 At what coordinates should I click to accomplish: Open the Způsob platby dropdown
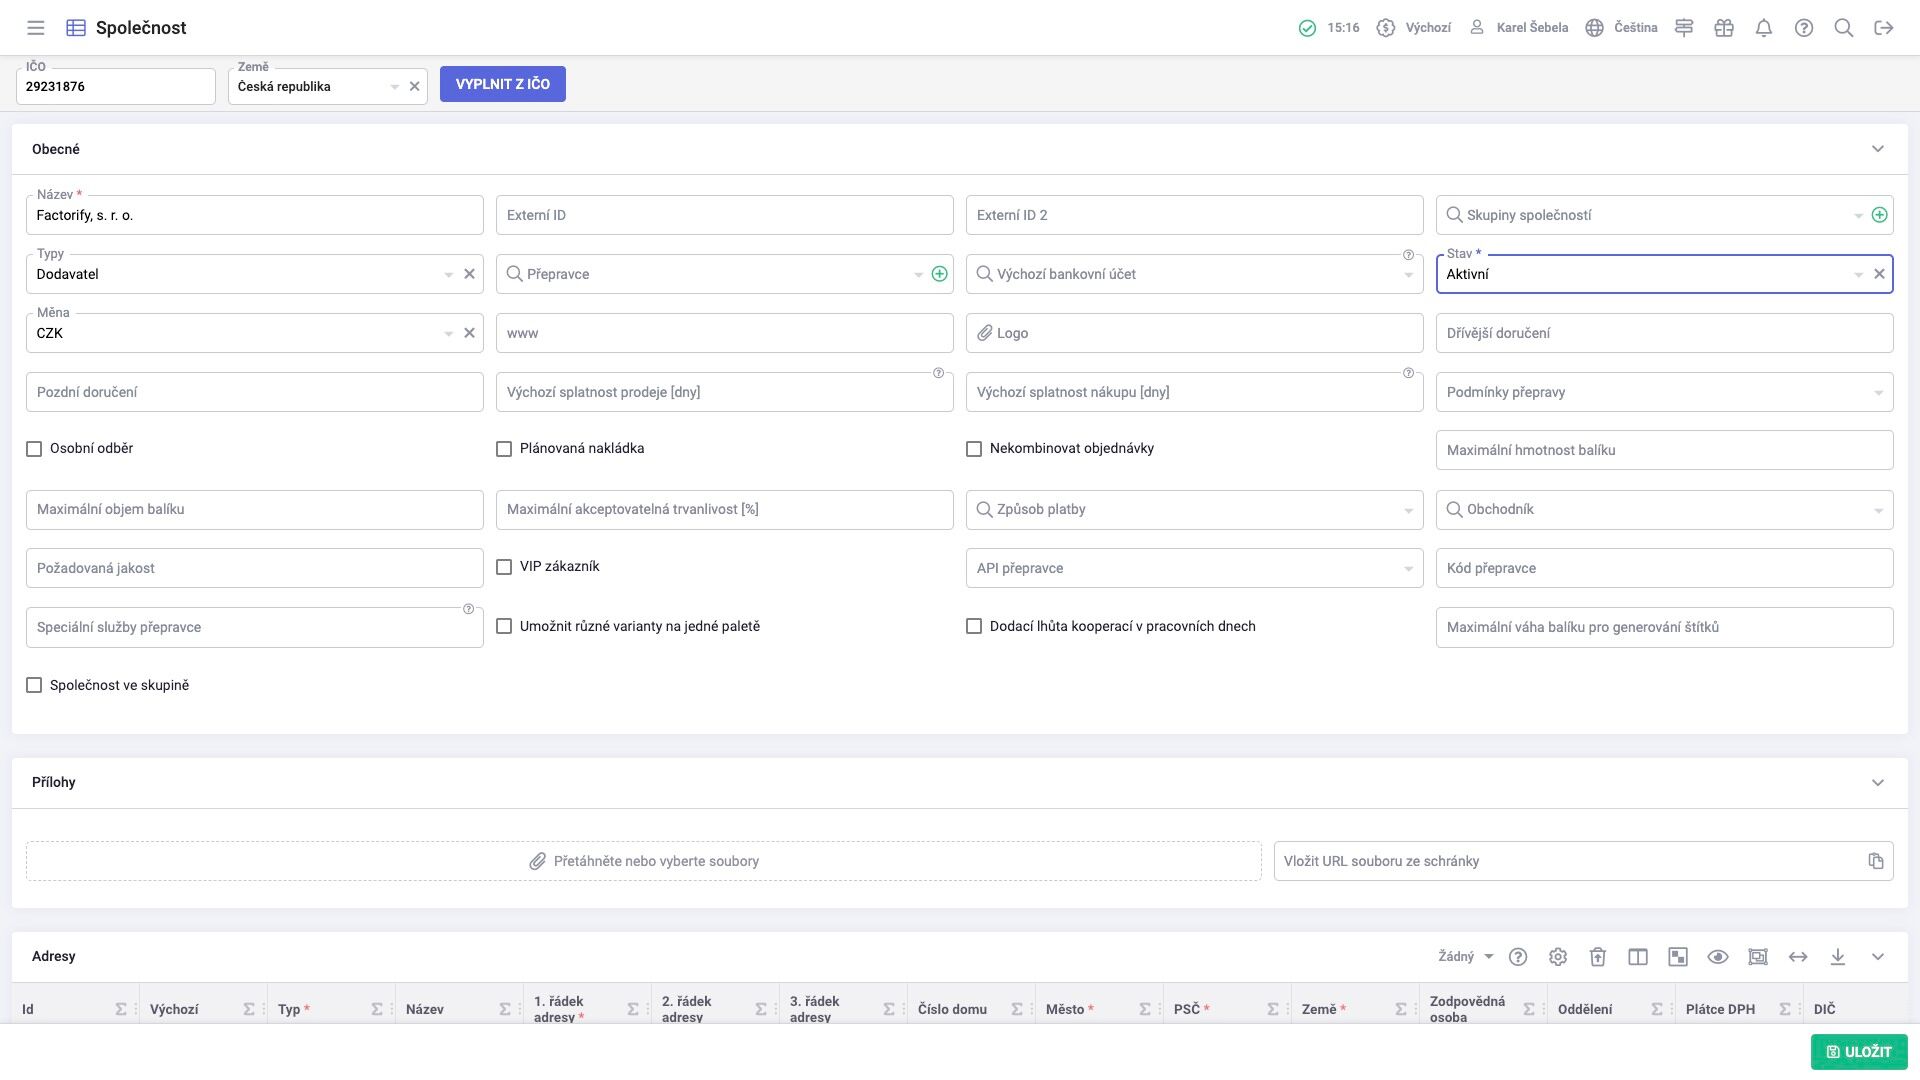coord(1194,510)
